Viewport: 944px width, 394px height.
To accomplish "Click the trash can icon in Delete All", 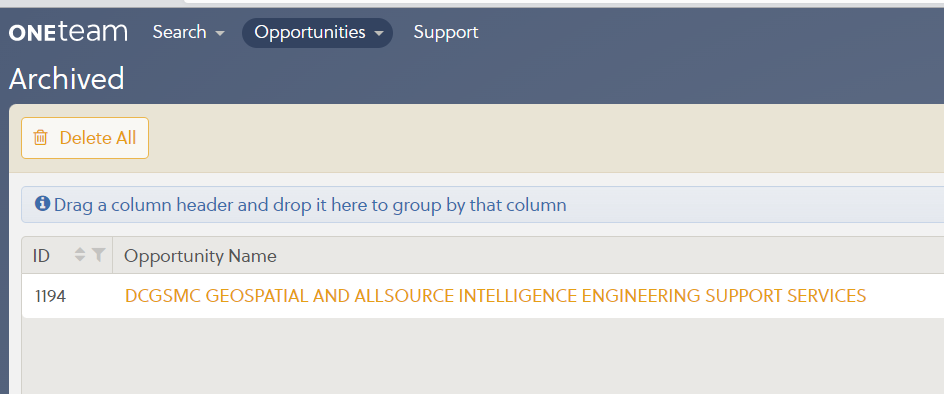I will [40, 138].
